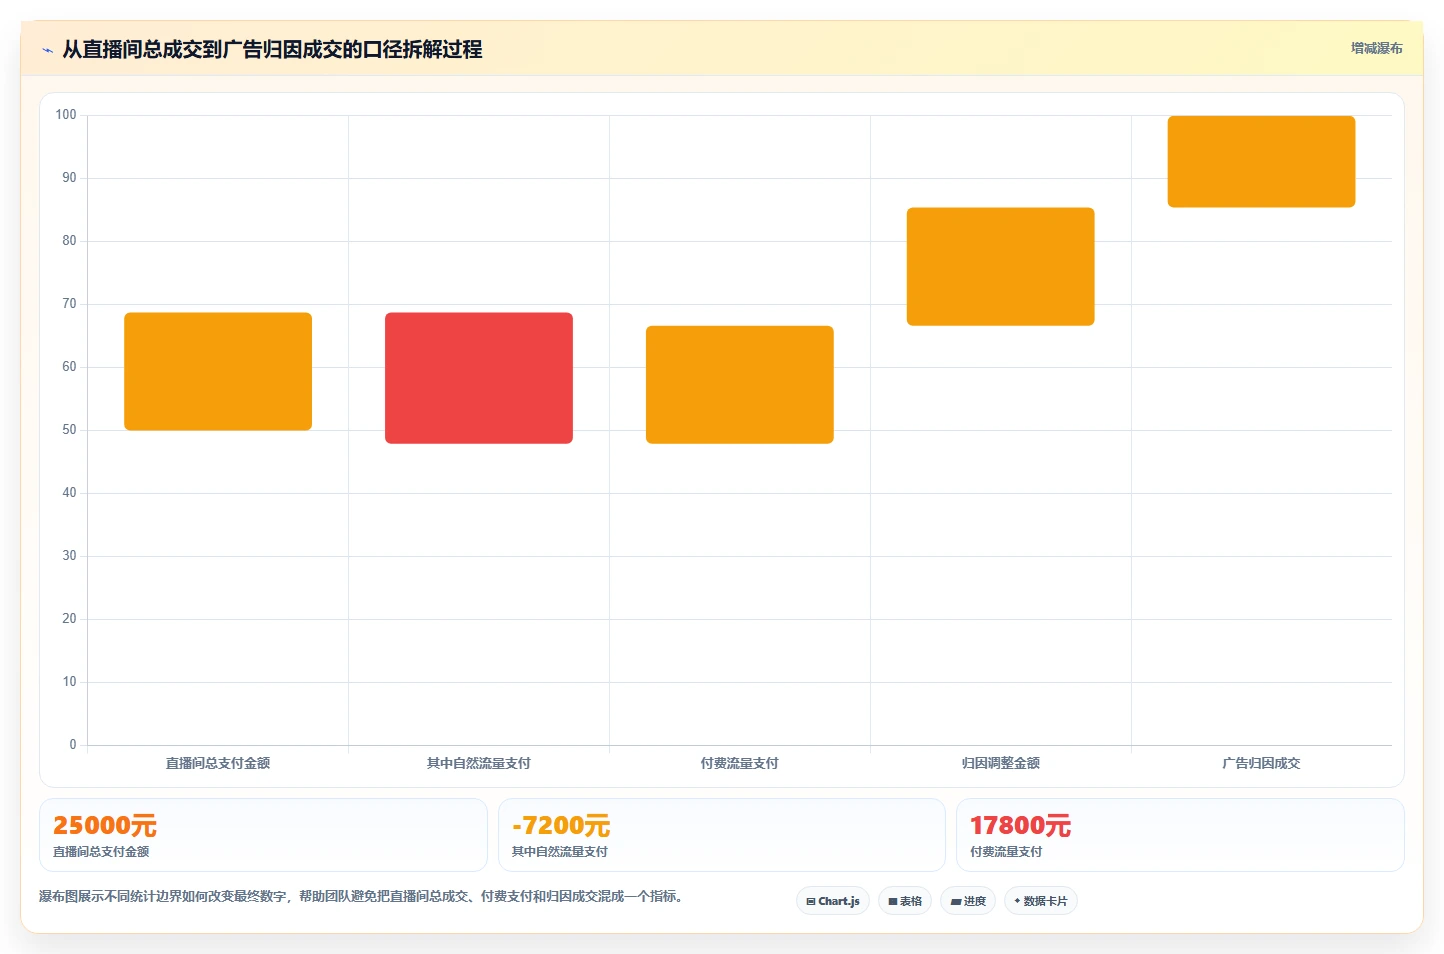The width and height of the screenshot is (1444, 954).
Task: Click the y-axis tick label 50
Action: (69, 430)
